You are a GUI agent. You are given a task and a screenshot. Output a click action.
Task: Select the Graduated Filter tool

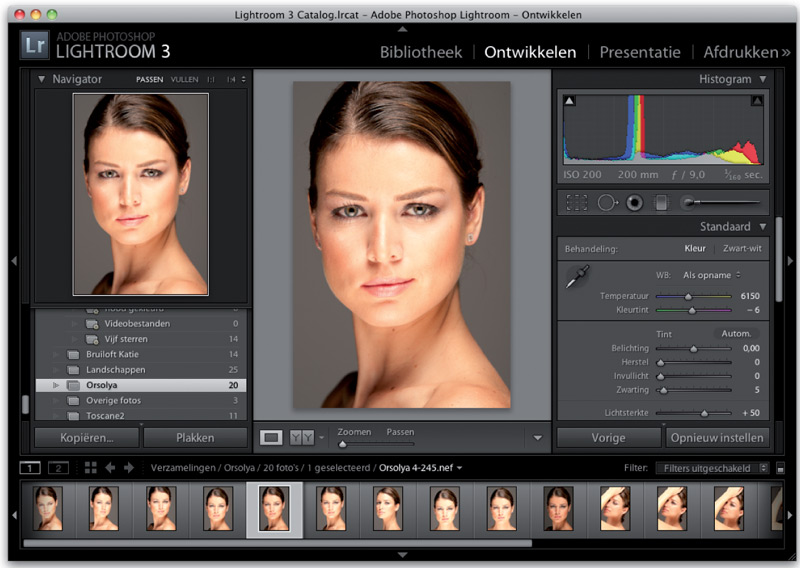coord(660,202)
